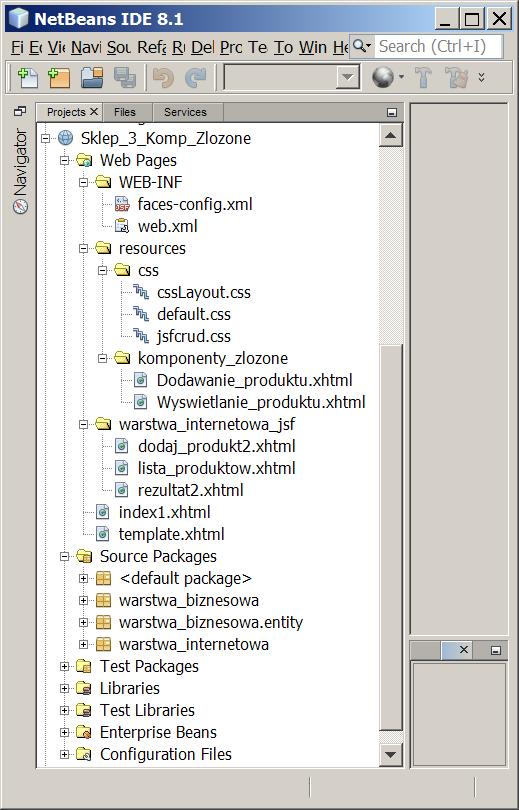Minimize the lower-right panel

[x=496, y=650]
